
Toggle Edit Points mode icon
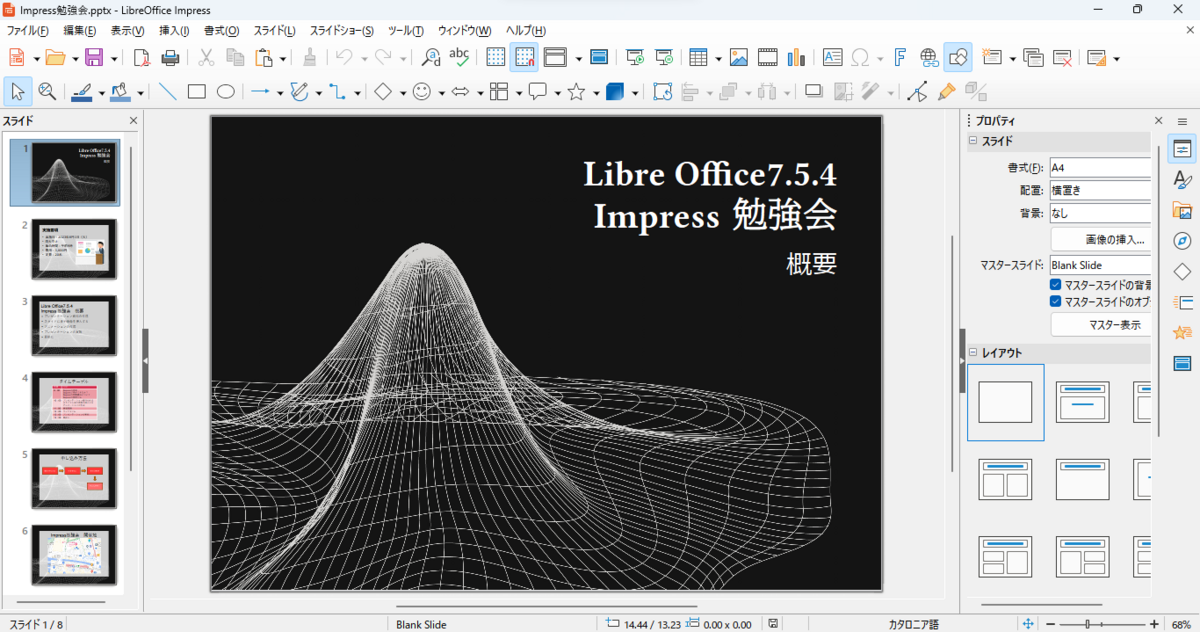pyautogui.click(x=917, y=92)
